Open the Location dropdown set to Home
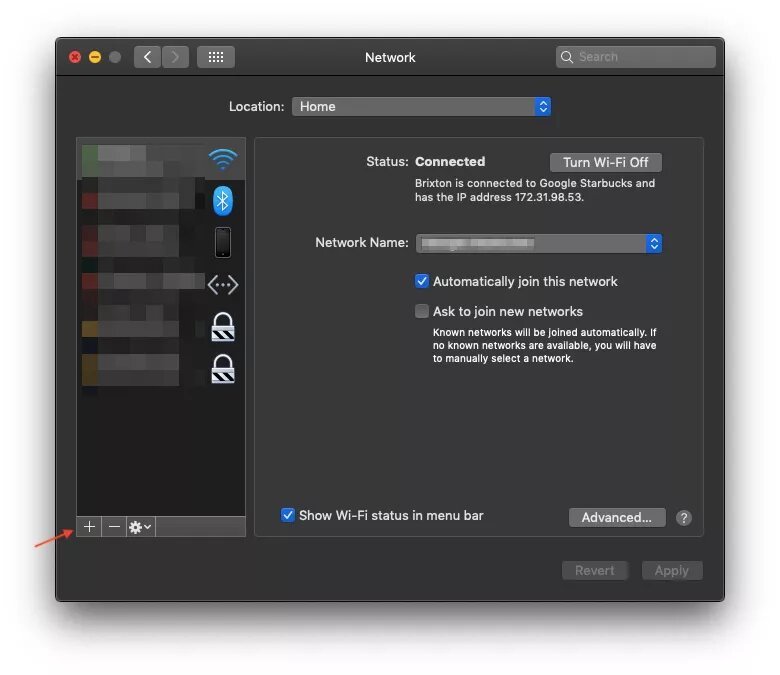 pos(421,106)
